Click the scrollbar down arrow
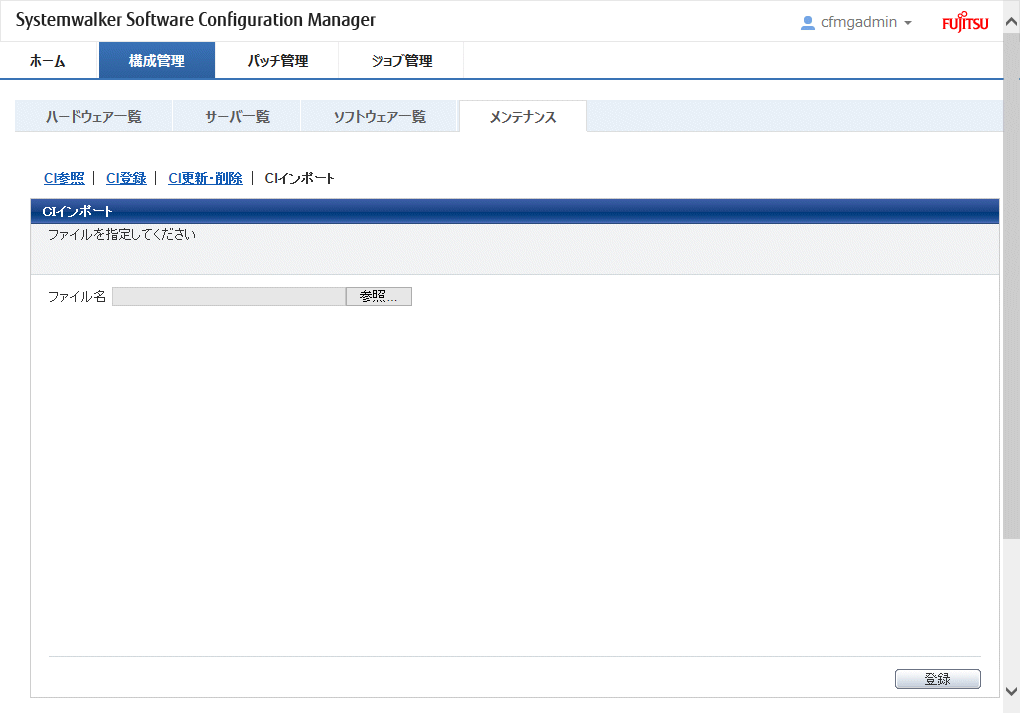Viewport: 1020px width, 713px height. click(1011, 691)
